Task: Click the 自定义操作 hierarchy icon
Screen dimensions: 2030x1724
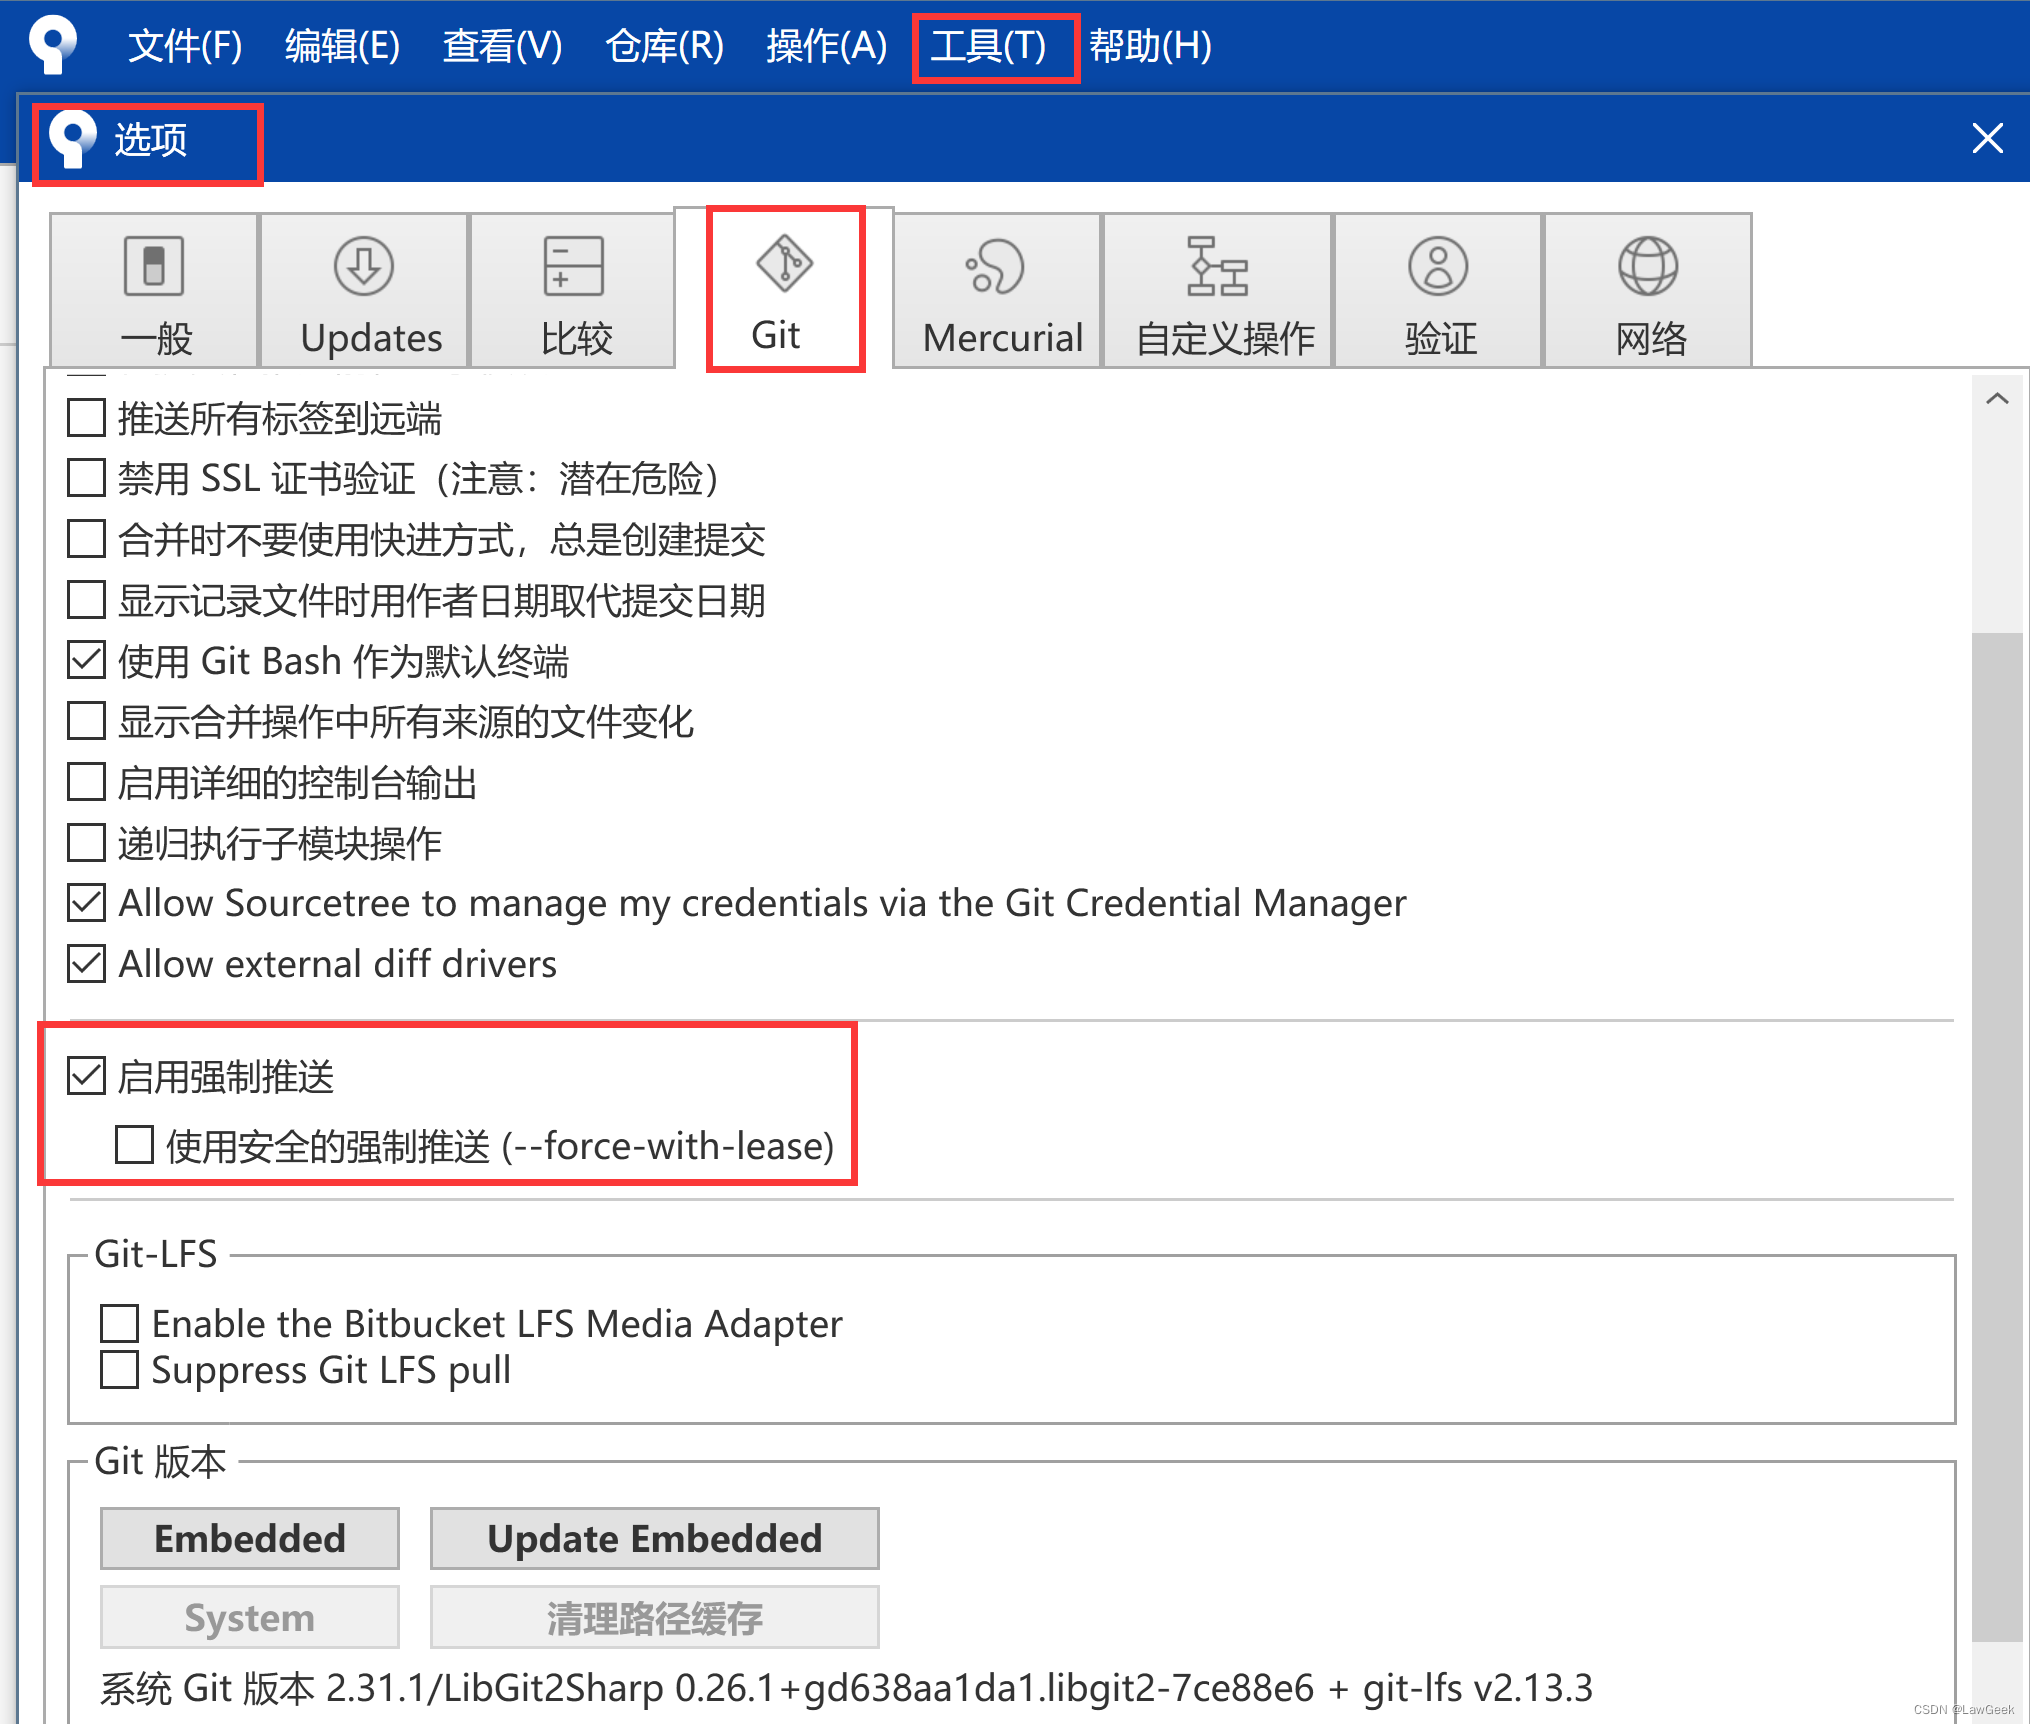Action: pyautogui.click(x=1217, y=266)
